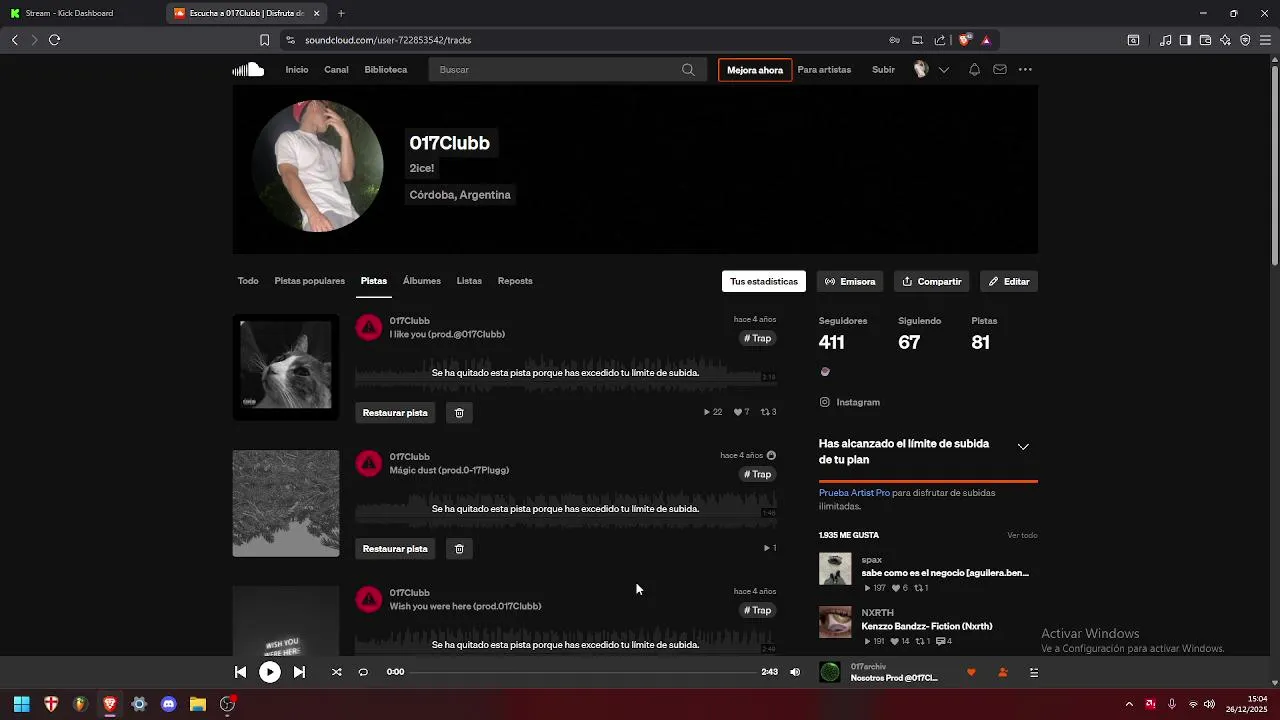The height and width of the screenshot is (720, 1280).
Task: Seek on the player progress bar
Action: 583,672
